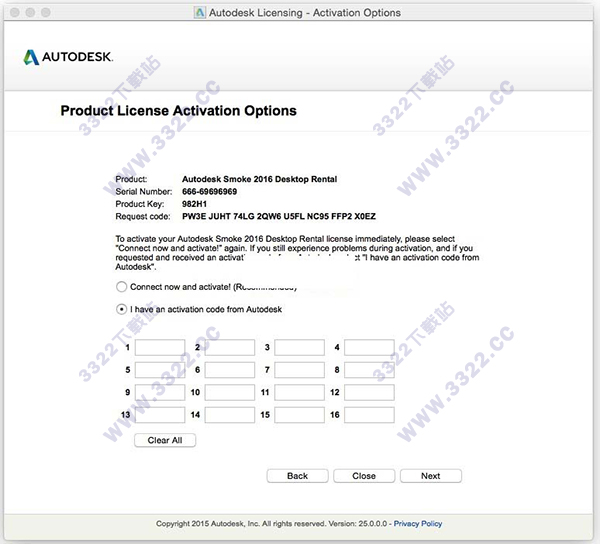
Task: Click activation code field 12
Action: [369, 393]
